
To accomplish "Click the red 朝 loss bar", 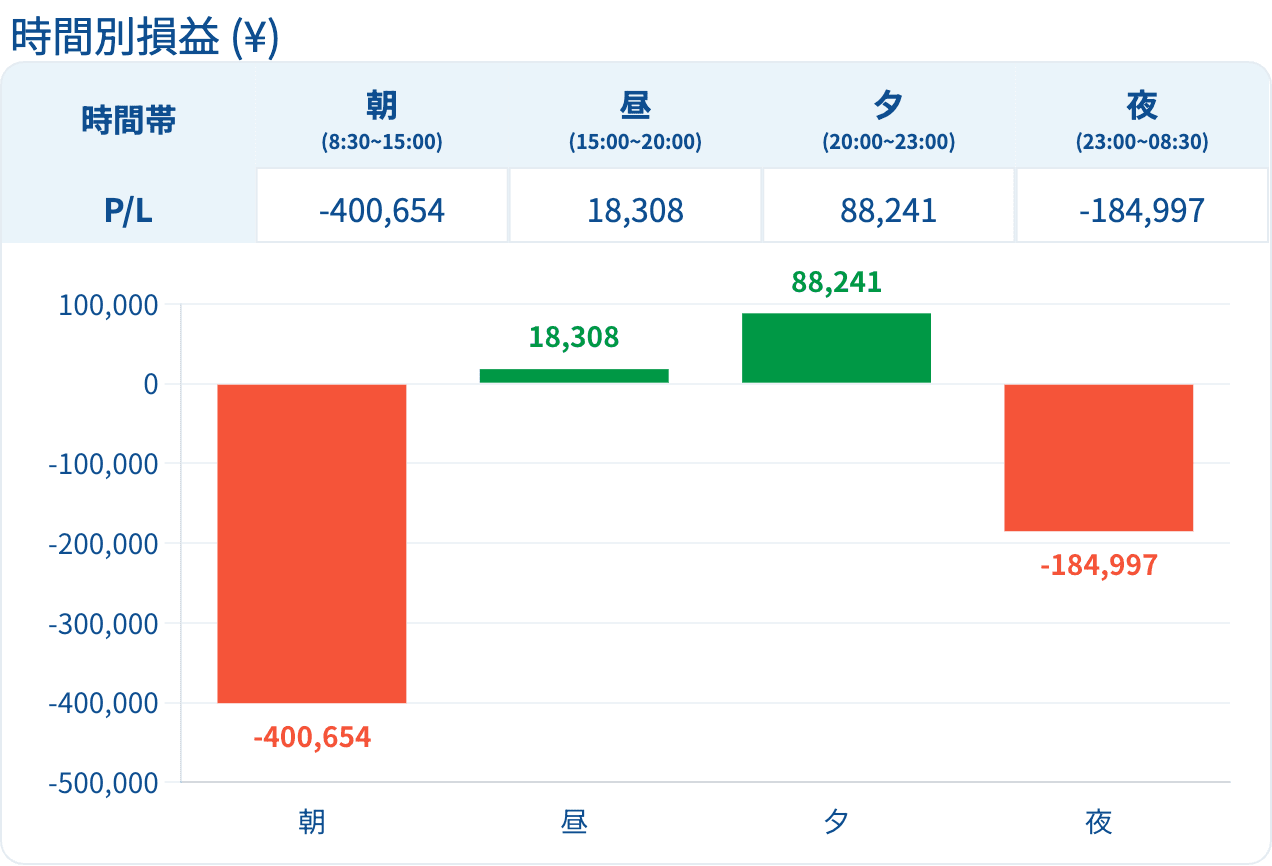I will tap(312, 543).
